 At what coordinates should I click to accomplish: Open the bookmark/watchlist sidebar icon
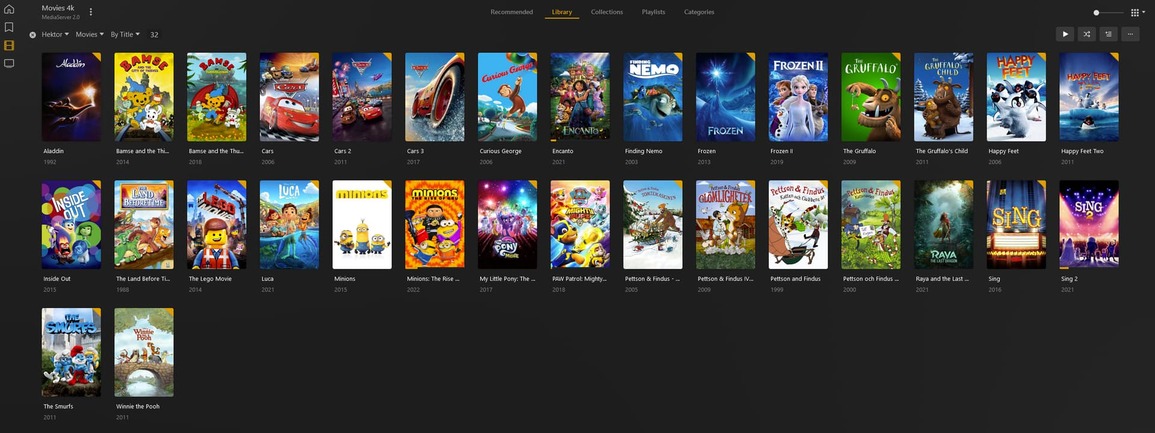click(9, 27)
